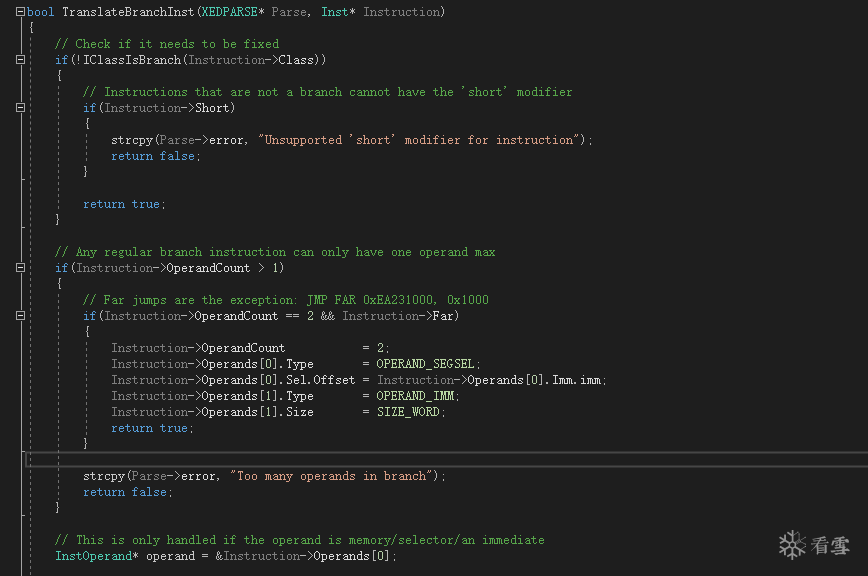Image resolution: width=868 pixels, height=576 pixels.
Task: Click the "Too many operands in branch" string
Action: pos(334,476)
